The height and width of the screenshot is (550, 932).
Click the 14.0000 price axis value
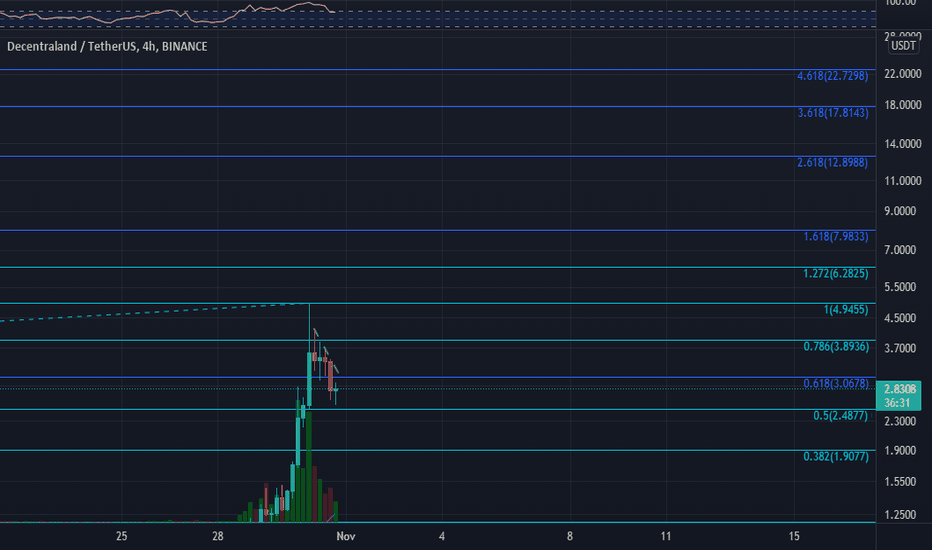(x=903, y=144)
